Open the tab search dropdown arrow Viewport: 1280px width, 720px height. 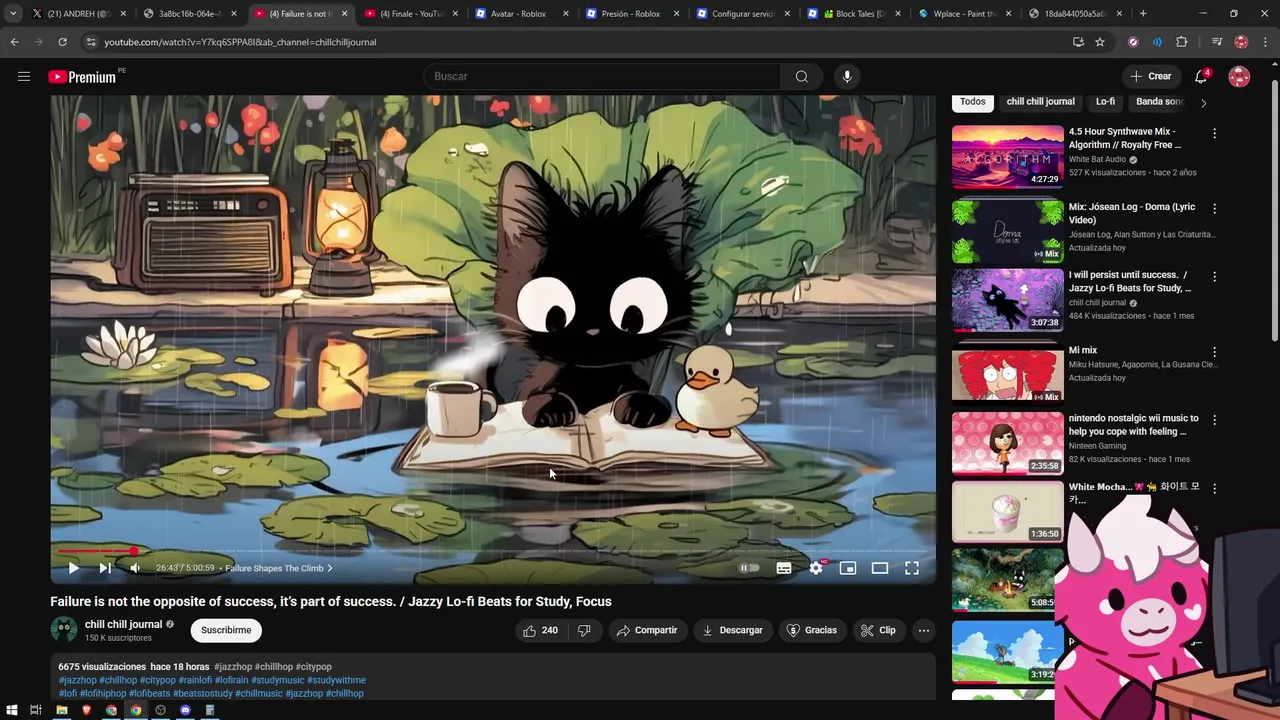click(x=12, y=14)
